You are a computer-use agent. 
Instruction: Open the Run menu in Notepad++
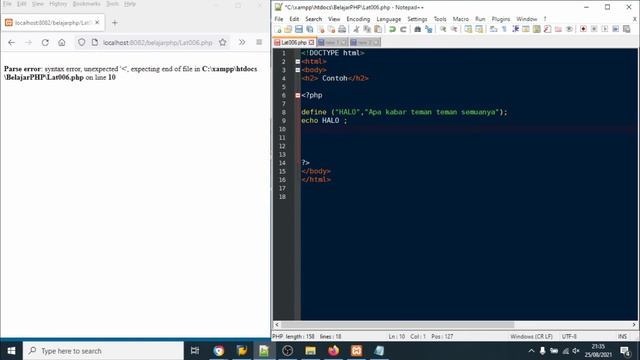click(x=480, y=19)
